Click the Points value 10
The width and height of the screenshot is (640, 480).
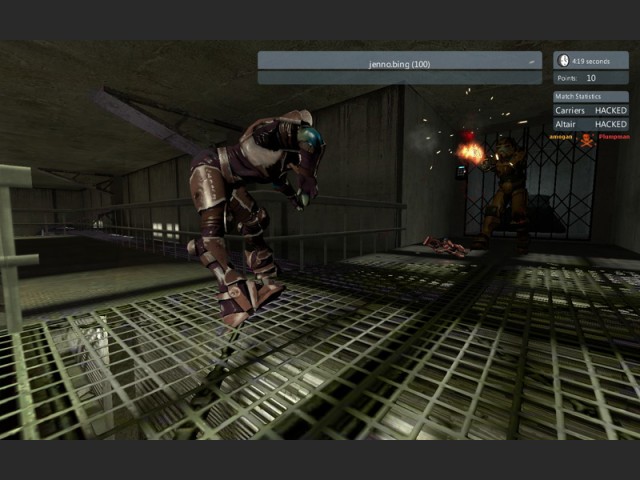coord(591,78)
